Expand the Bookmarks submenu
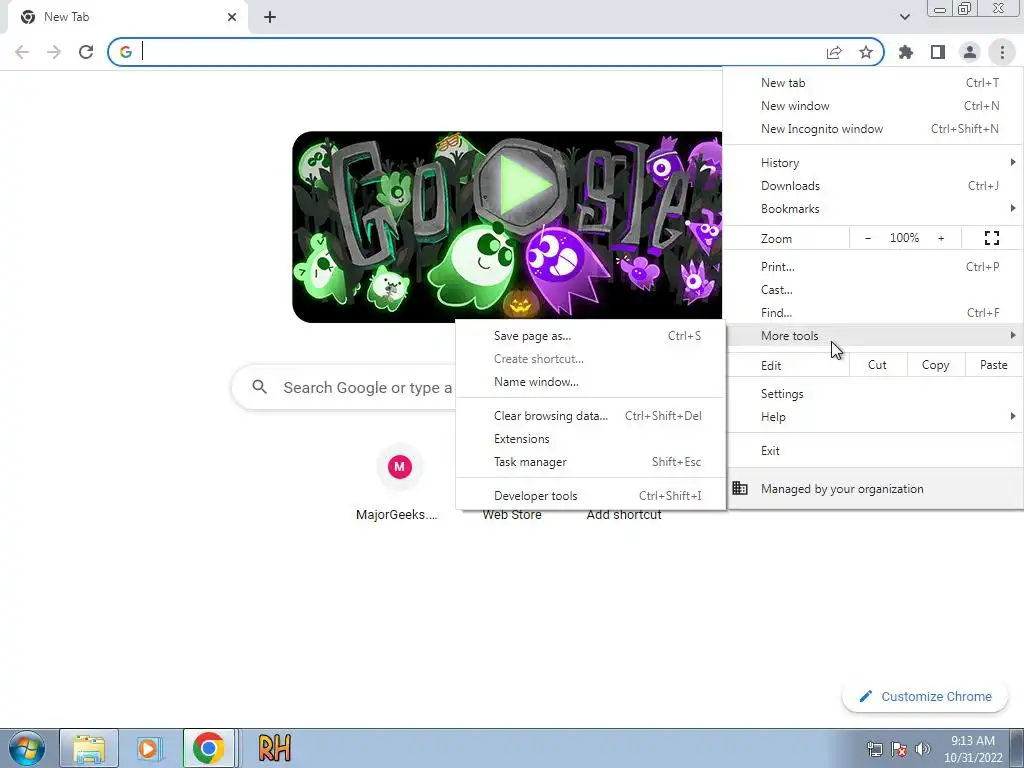This screenshot has width=1024, height=768. click(x=873, y=208)
